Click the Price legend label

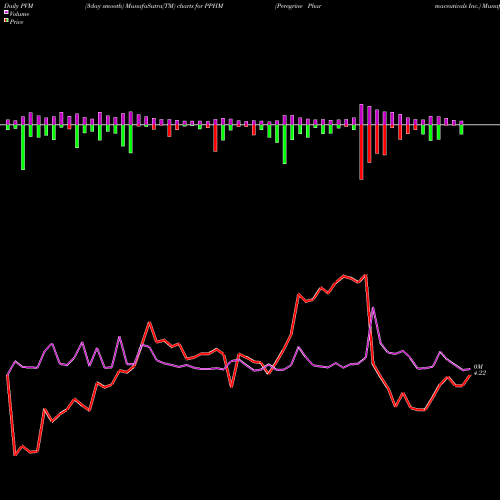pos(16,22)
